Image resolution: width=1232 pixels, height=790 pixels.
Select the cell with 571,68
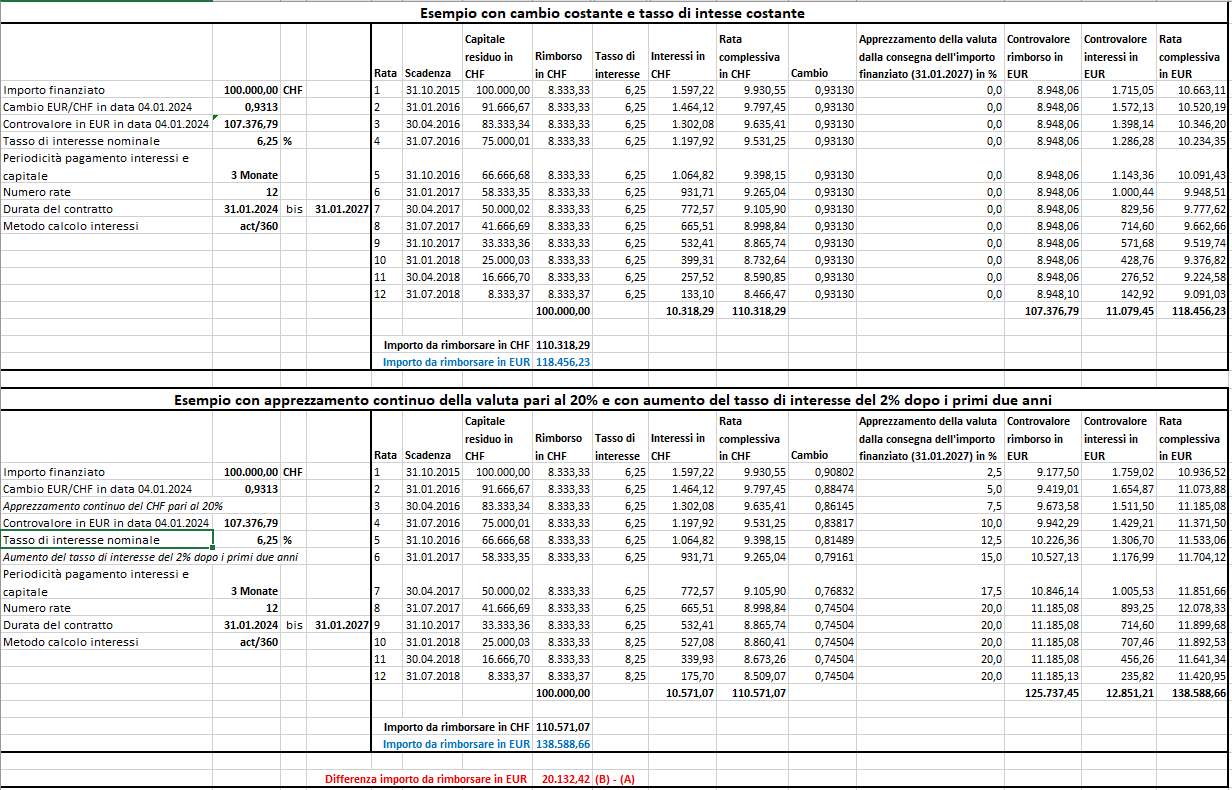(1118, 243)
